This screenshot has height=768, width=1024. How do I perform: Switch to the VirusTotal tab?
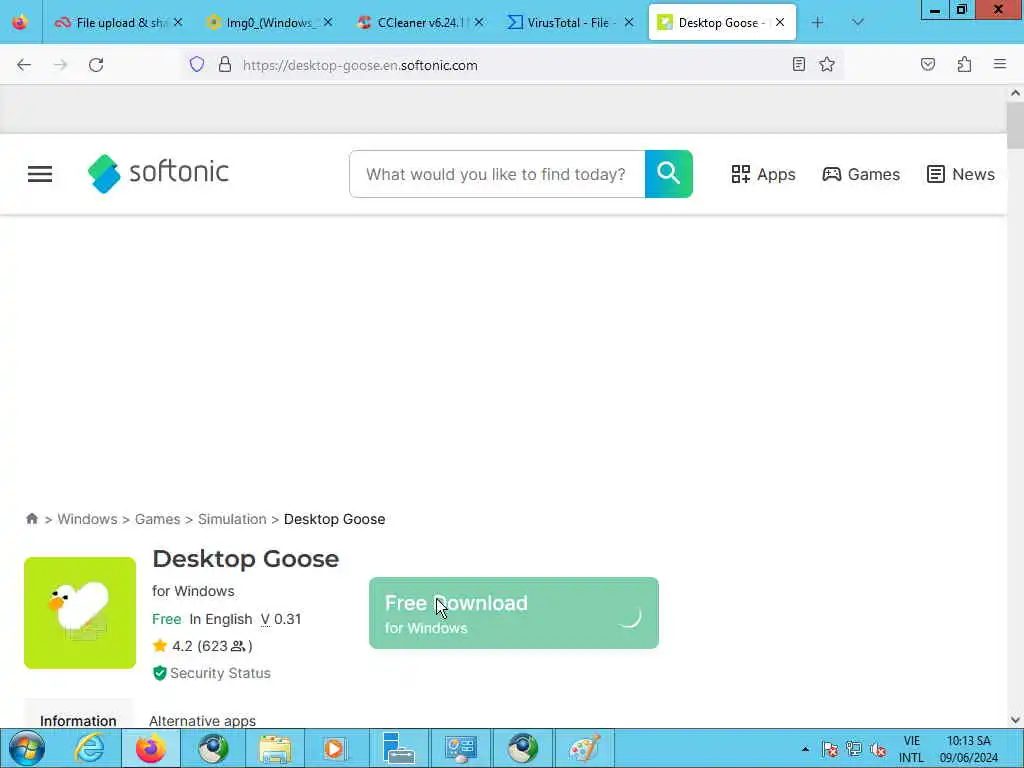click(570, 23)
